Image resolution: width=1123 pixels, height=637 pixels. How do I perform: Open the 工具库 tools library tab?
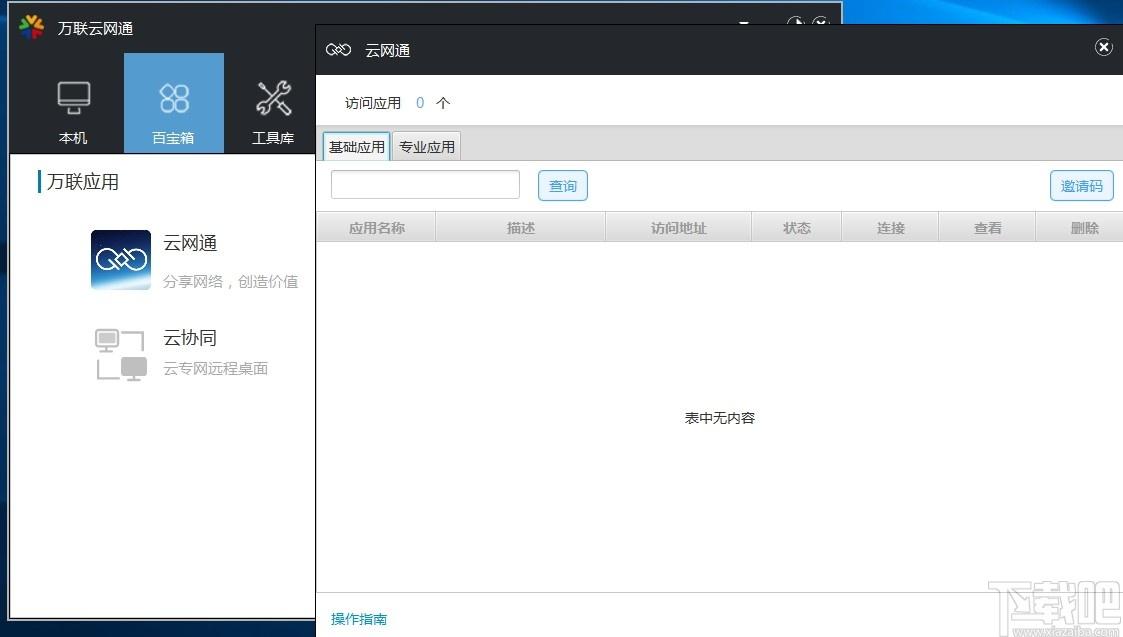tap(273, 102)
